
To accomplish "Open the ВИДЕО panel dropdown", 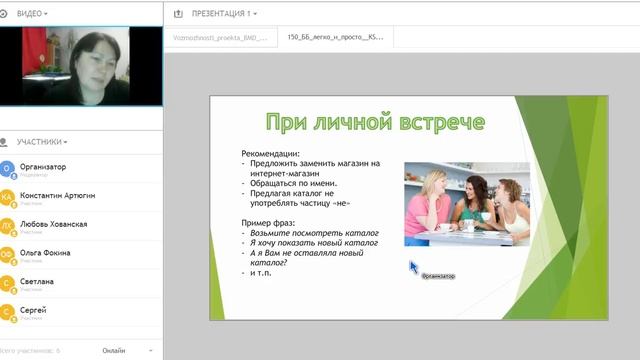I will point(32,13).
